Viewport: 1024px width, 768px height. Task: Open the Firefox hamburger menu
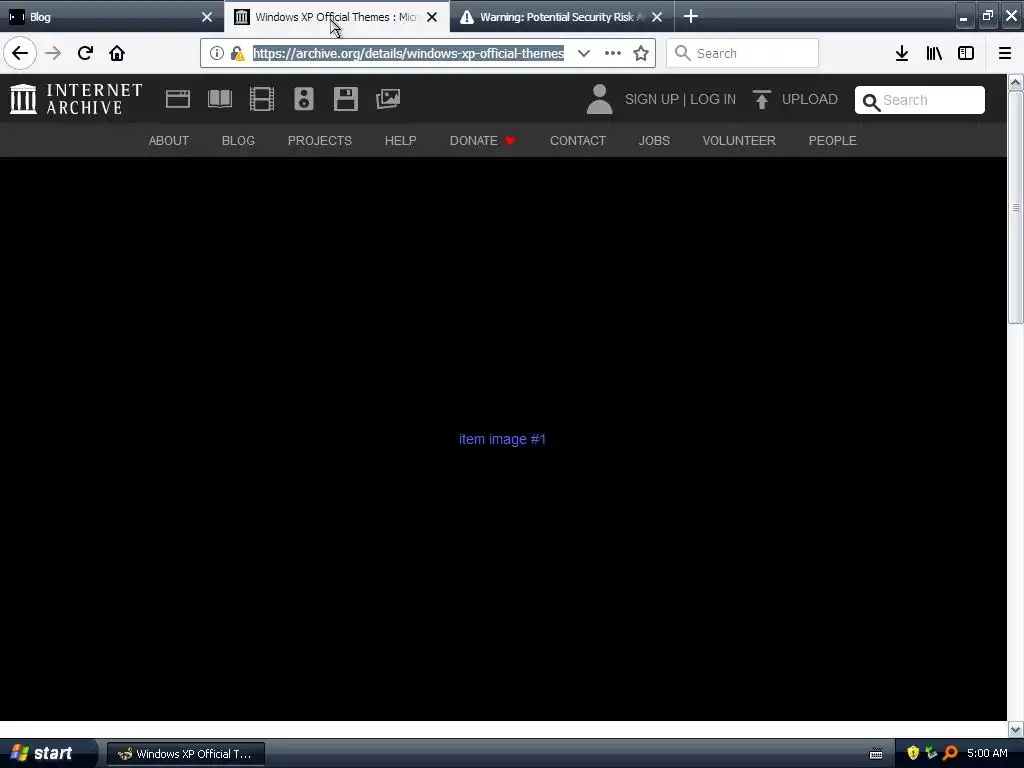click(1005, 53)
